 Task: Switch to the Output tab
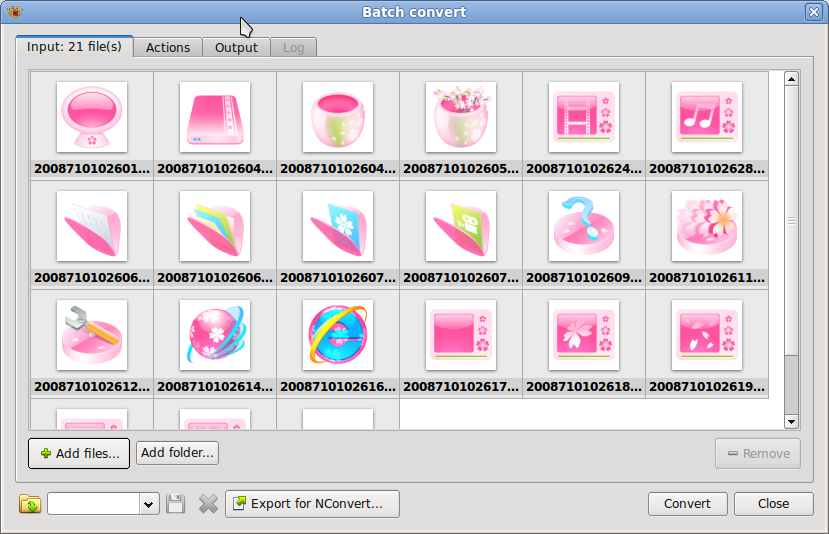coord(236,48)
